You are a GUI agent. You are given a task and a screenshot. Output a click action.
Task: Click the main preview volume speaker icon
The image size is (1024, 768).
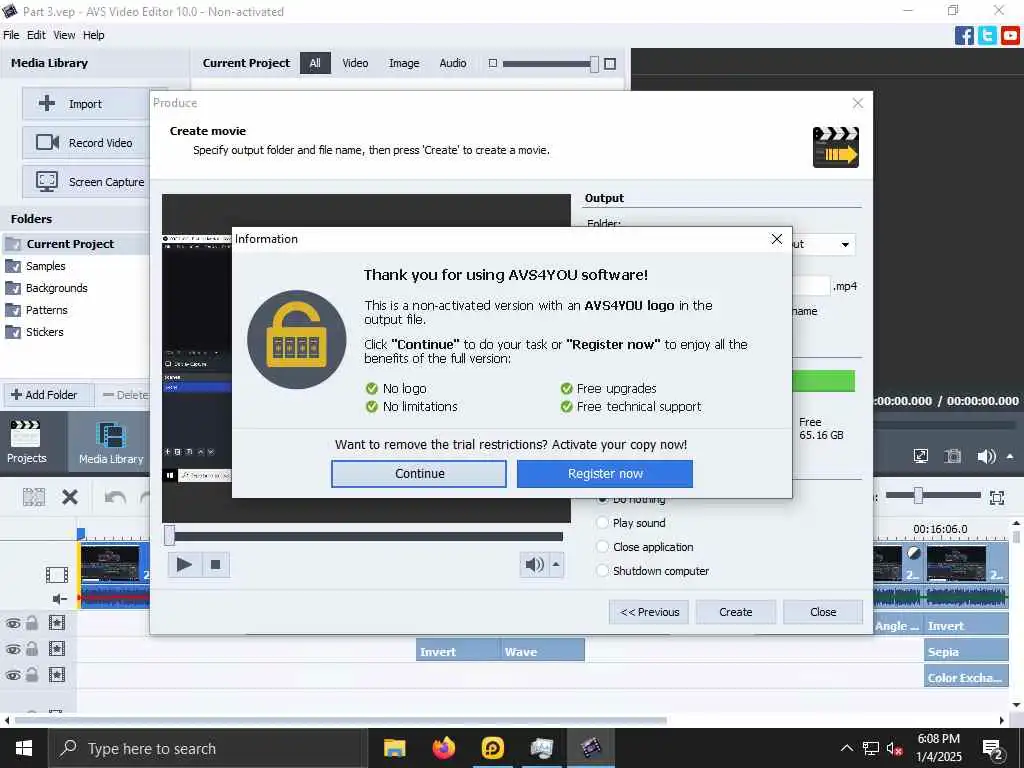pos(986,456)
